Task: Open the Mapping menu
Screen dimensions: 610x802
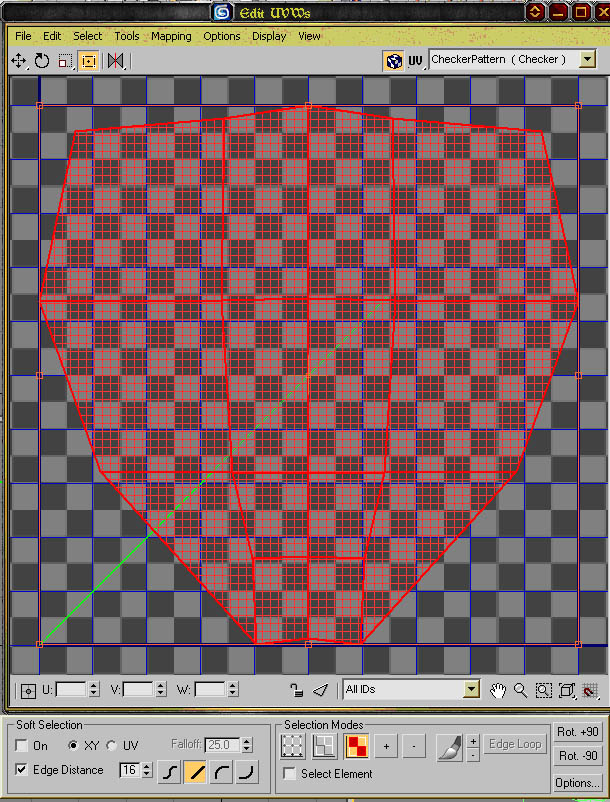Action: point(171,36)
